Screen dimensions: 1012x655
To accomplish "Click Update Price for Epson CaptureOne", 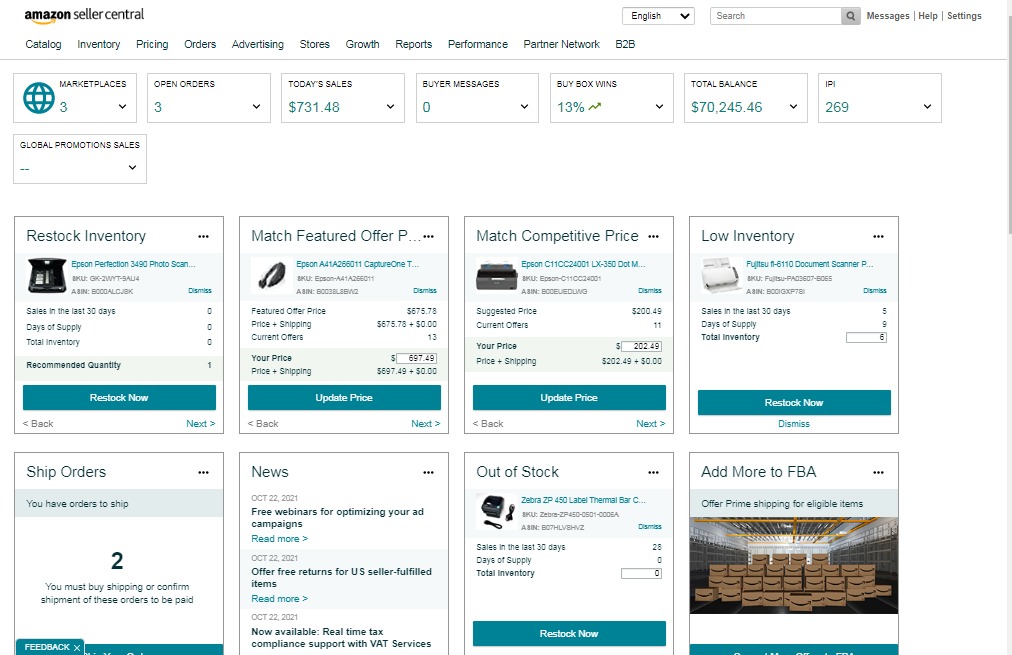I will click(x=344, y=398).
